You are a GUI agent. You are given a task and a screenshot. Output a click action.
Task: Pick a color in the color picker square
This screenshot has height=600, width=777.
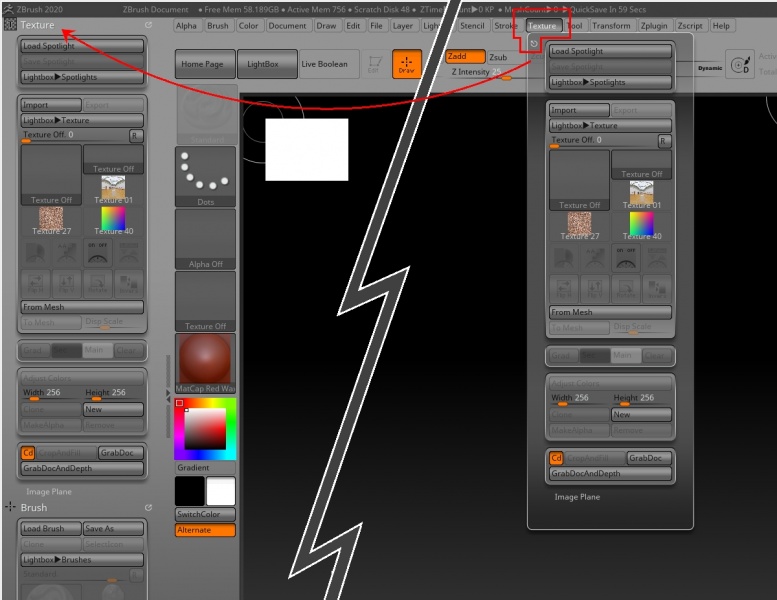[x=205, y=429]
